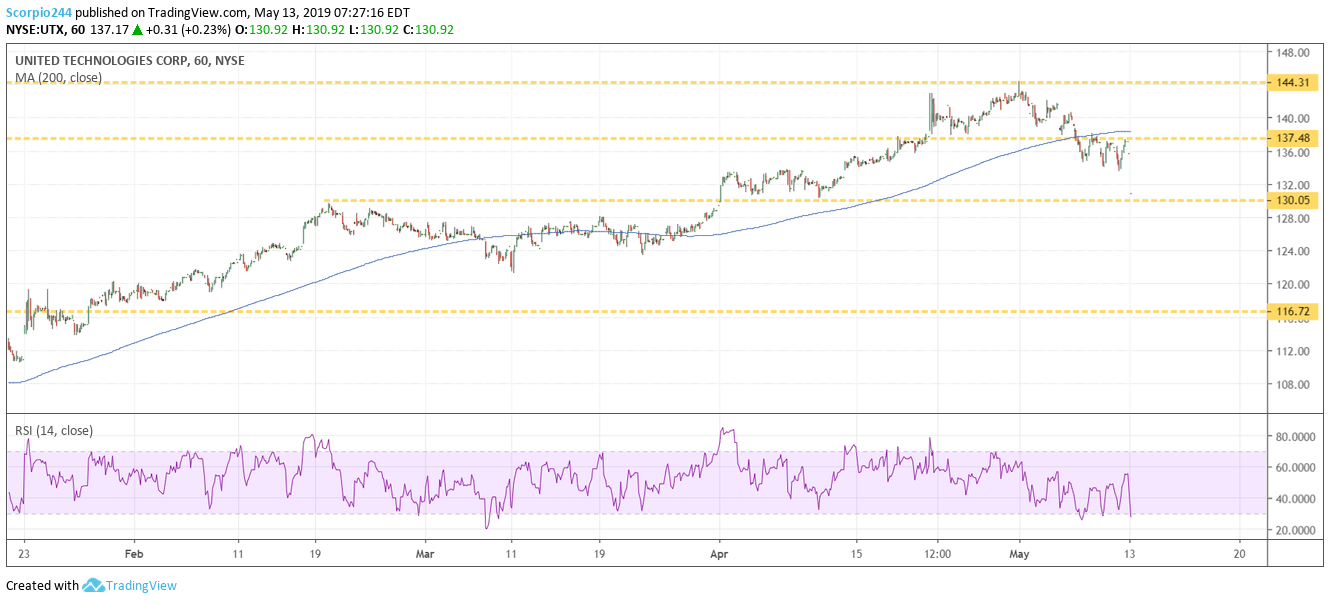This screenshot has height=603, width=1330.
Task: Click the "Created with" caption text
Action: (x=43, y=585)
